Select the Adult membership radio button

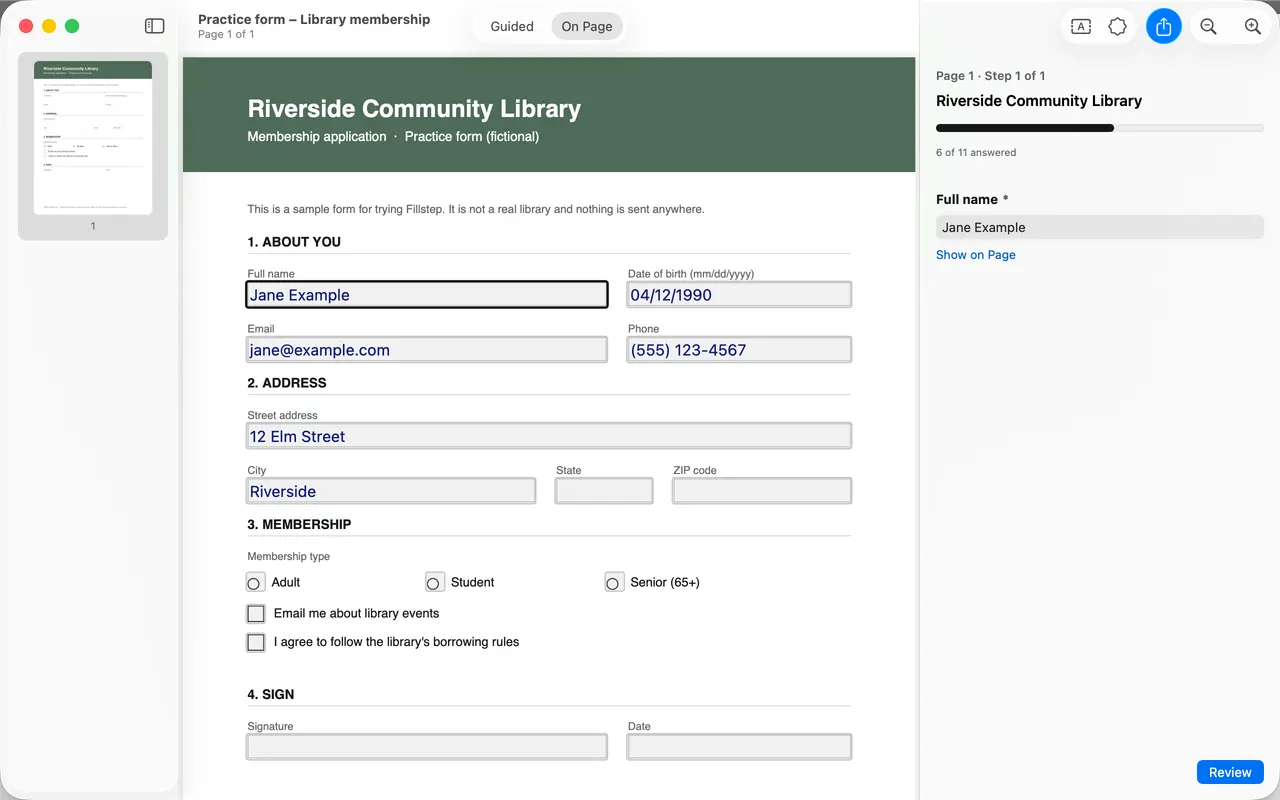[x=255, y=582]
